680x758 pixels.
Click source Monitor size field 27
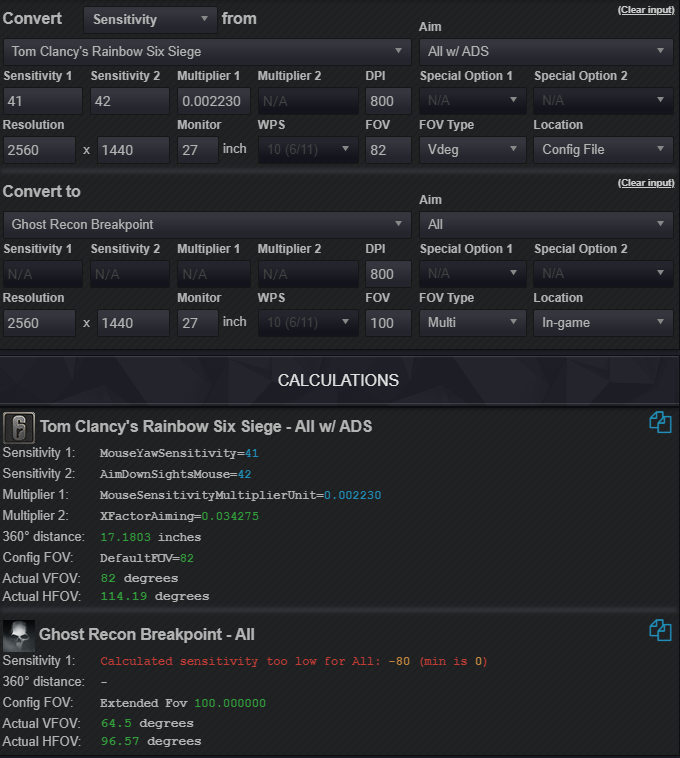(198, 150)
